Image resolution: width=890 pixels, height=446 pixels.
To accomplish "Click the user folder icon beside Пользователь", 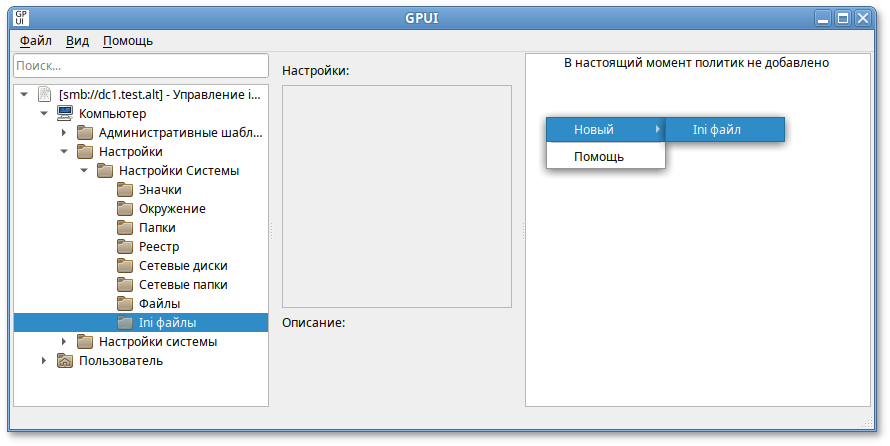I will [65, 361].
